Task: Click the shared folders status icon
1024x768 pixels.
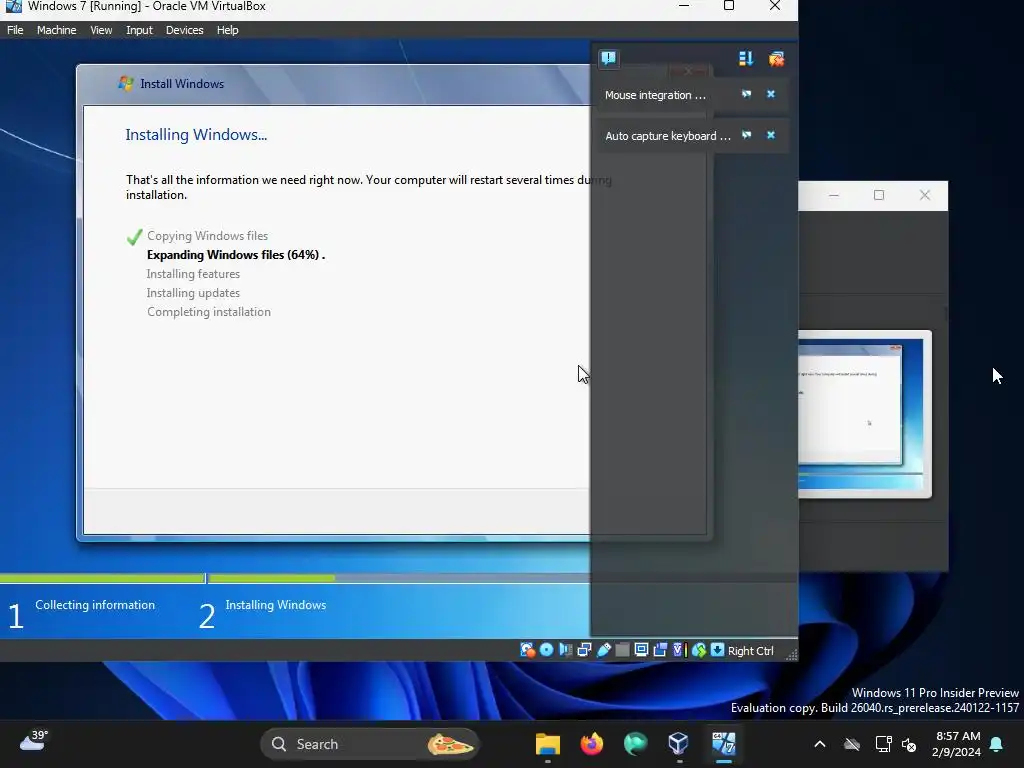Action: [622, 650]
